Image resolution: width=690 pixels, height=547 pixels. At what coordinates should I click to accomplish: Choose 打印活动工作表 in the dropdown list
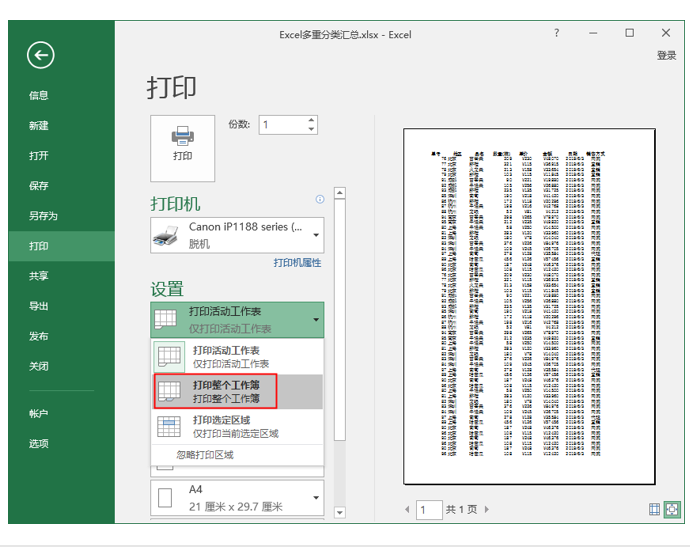pos(237,356)
